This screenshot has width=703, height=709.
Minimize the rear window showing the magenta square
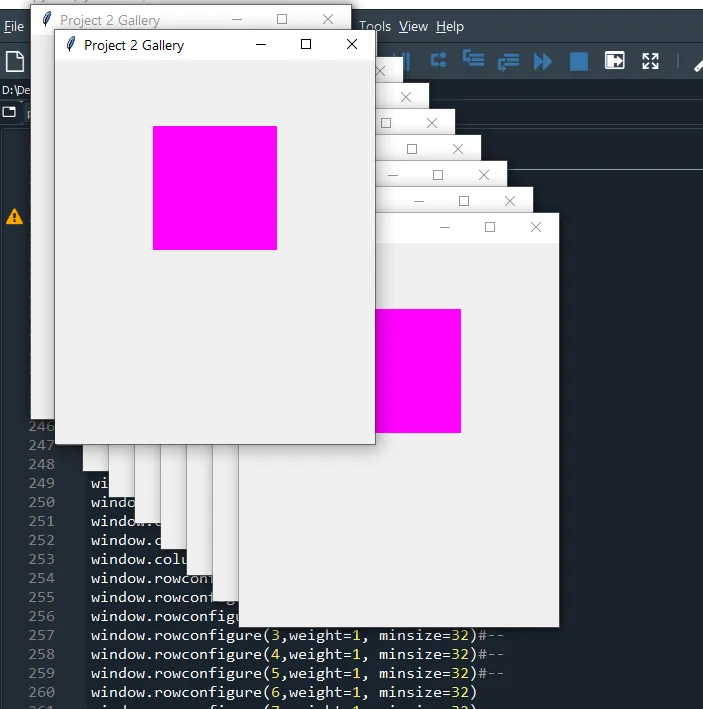pyautogui.click(x=445, y=227)
